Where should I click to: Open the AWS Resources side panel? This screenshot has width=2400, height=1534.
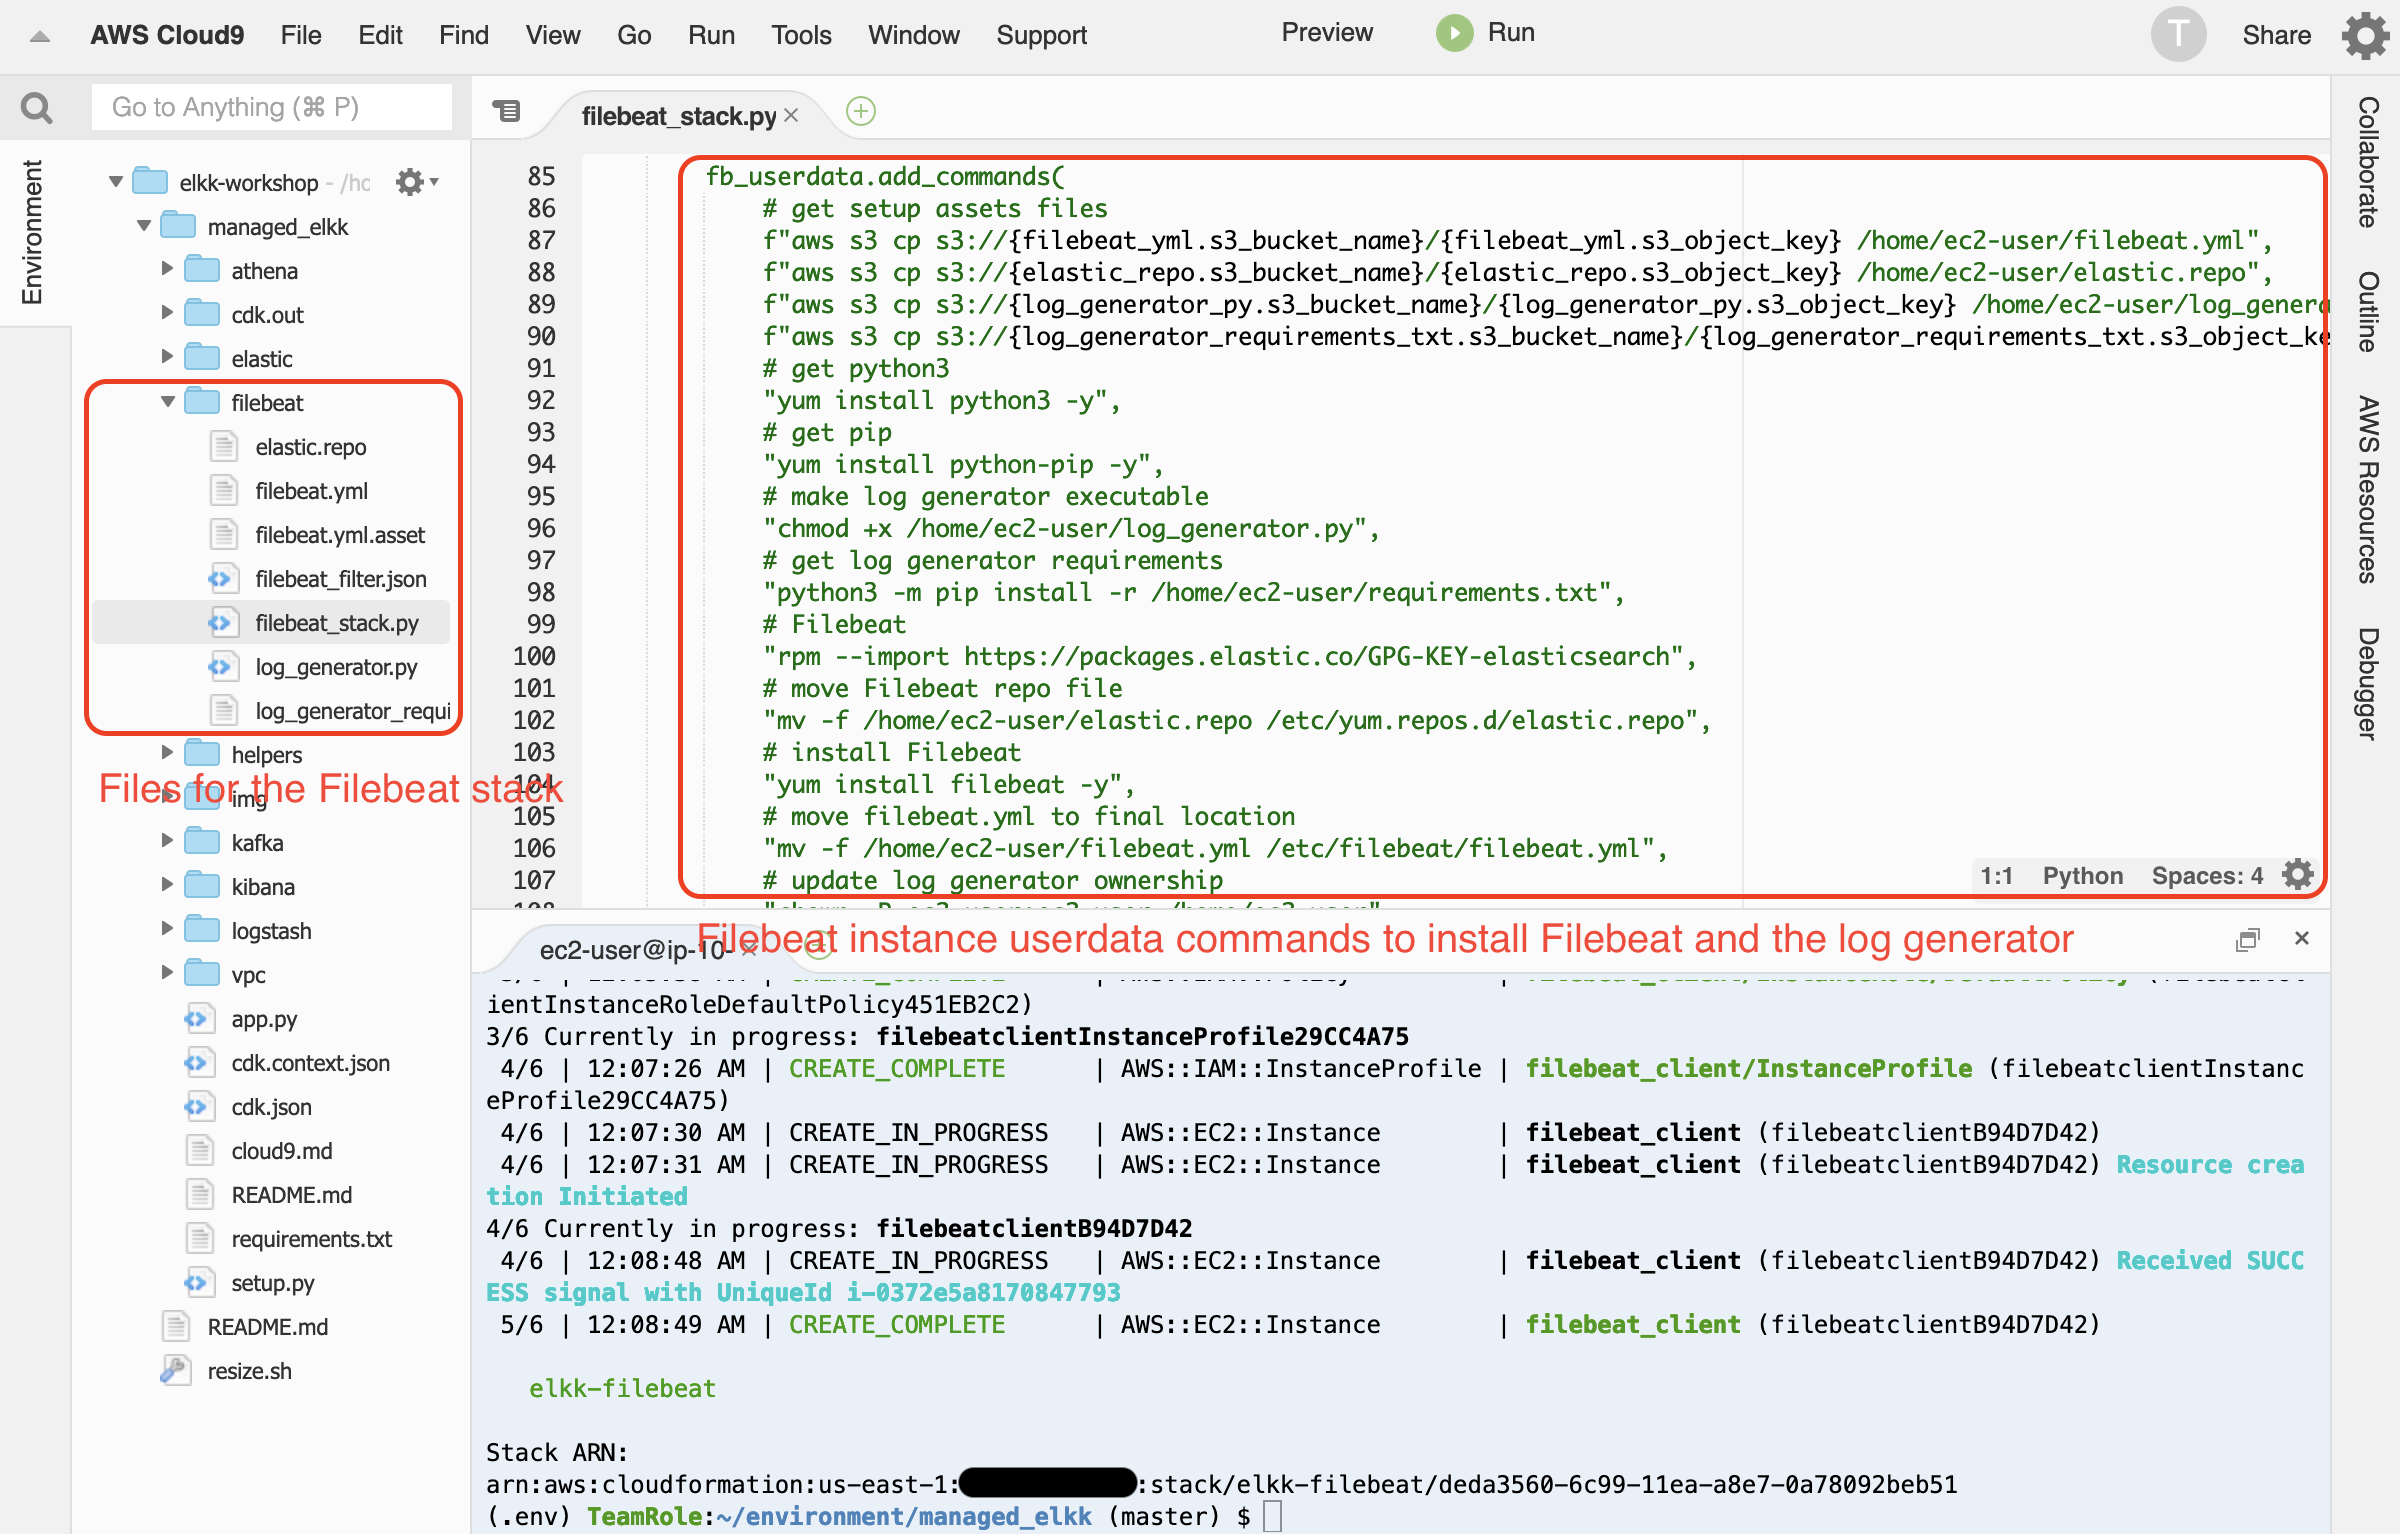pos(2368,489)
